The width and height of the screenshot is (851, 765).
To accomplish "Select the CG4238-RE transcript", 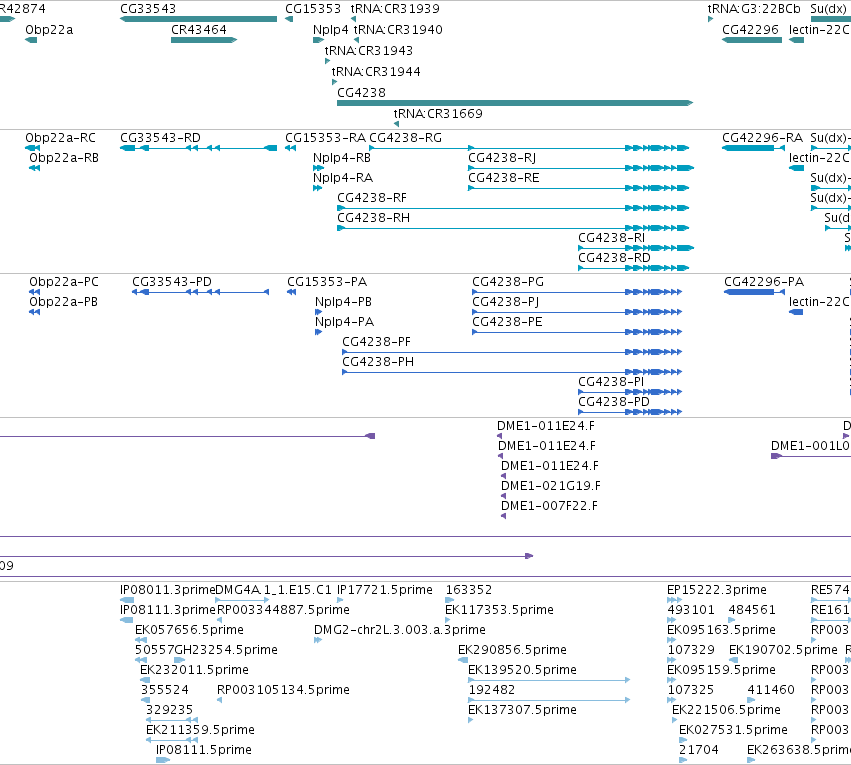I will [x=579, y=188].
